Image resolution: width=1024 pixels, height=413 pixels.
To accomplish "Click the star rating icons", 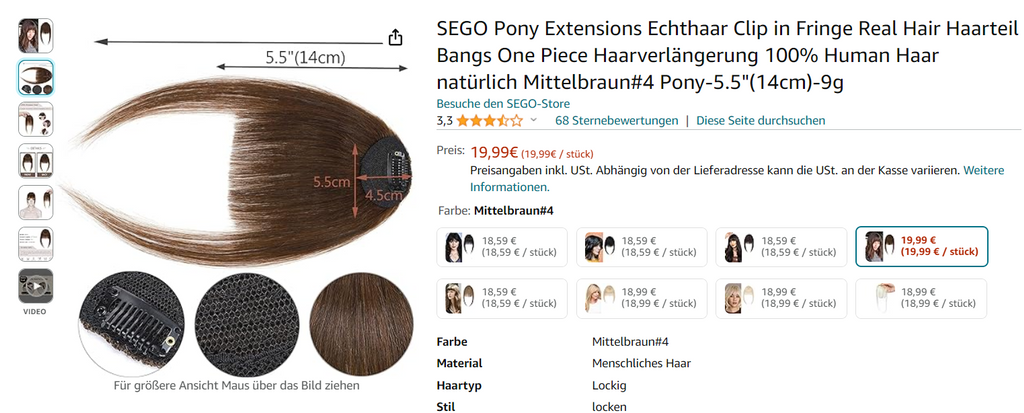I will [x=490, y=121].
